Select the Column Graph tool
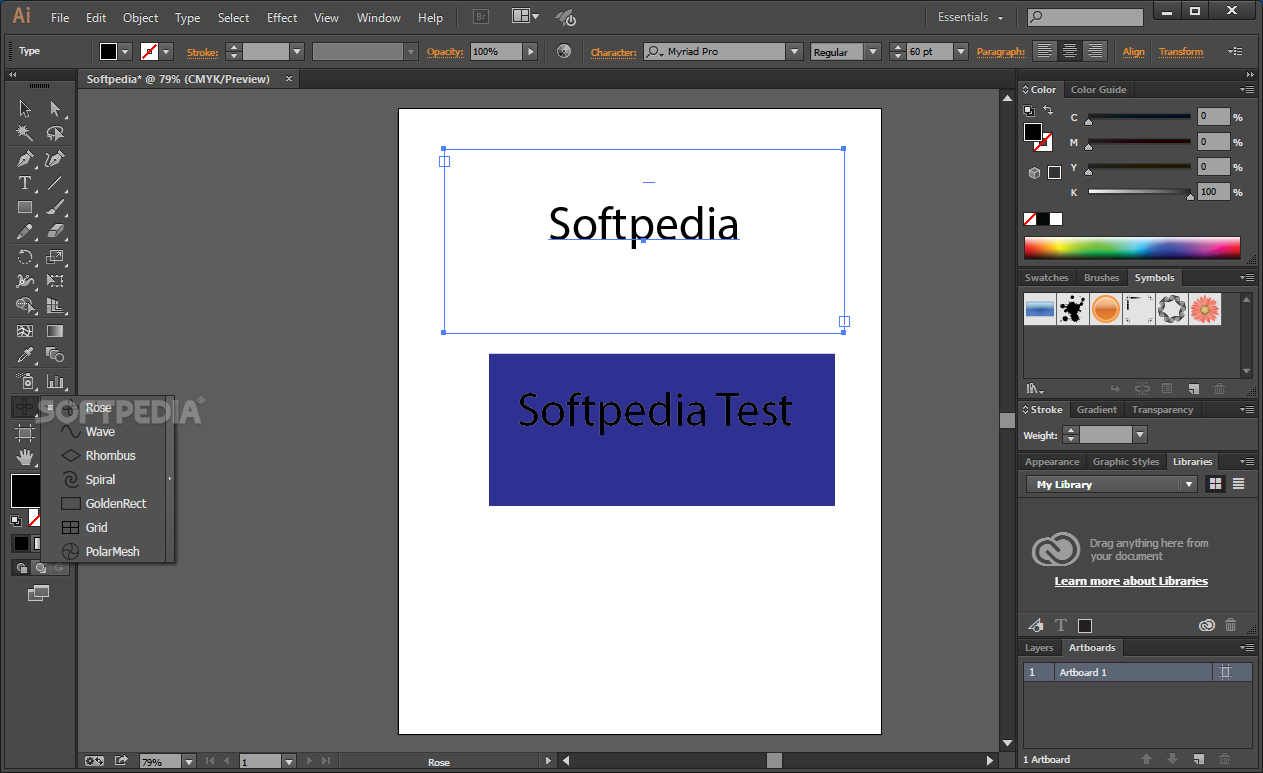 tap(55, 381)
